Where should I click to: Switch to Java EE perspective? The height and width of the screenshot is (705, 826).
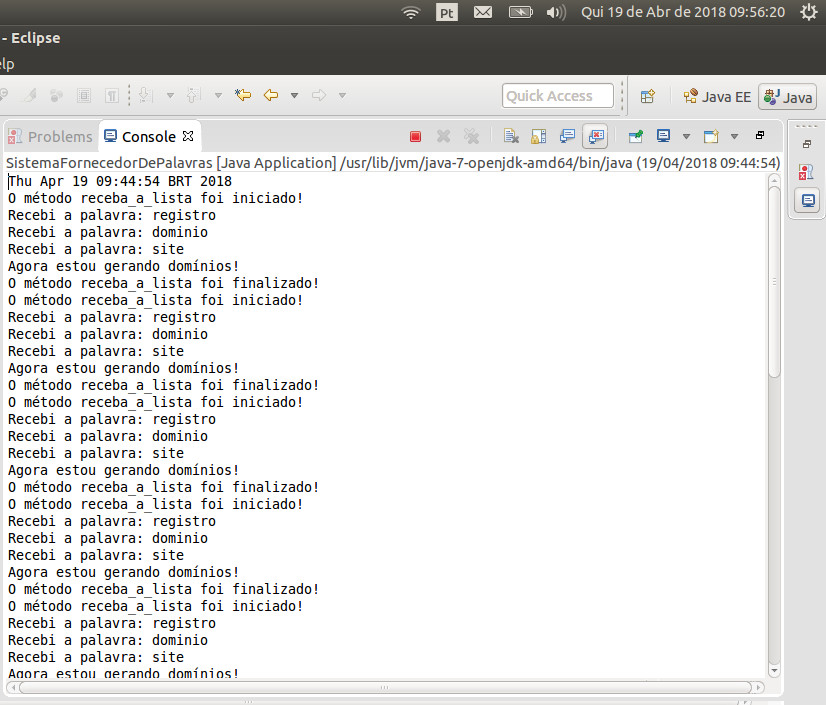(x=717, y=97)
